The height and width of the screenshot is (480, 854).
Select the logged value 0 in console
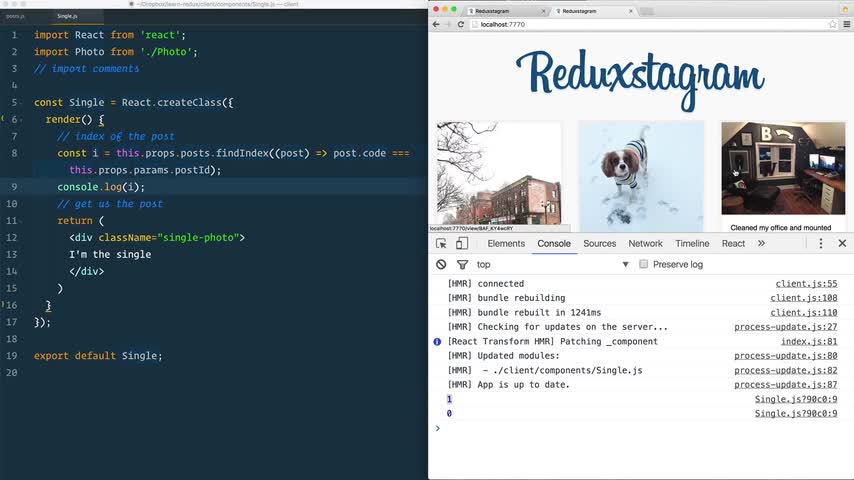449,414
